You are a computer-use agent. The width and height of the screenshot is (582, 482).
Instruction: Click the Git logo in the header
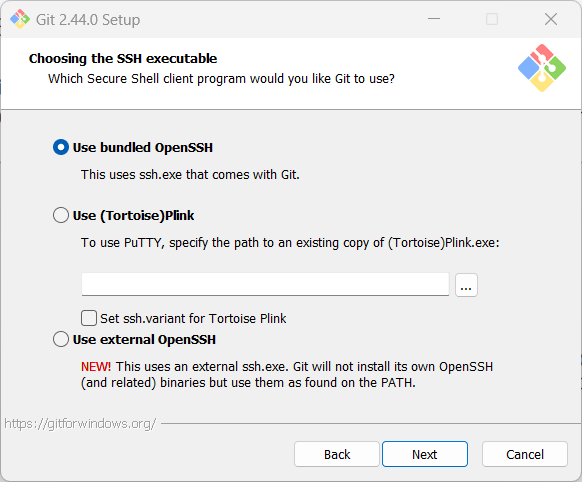542,68
